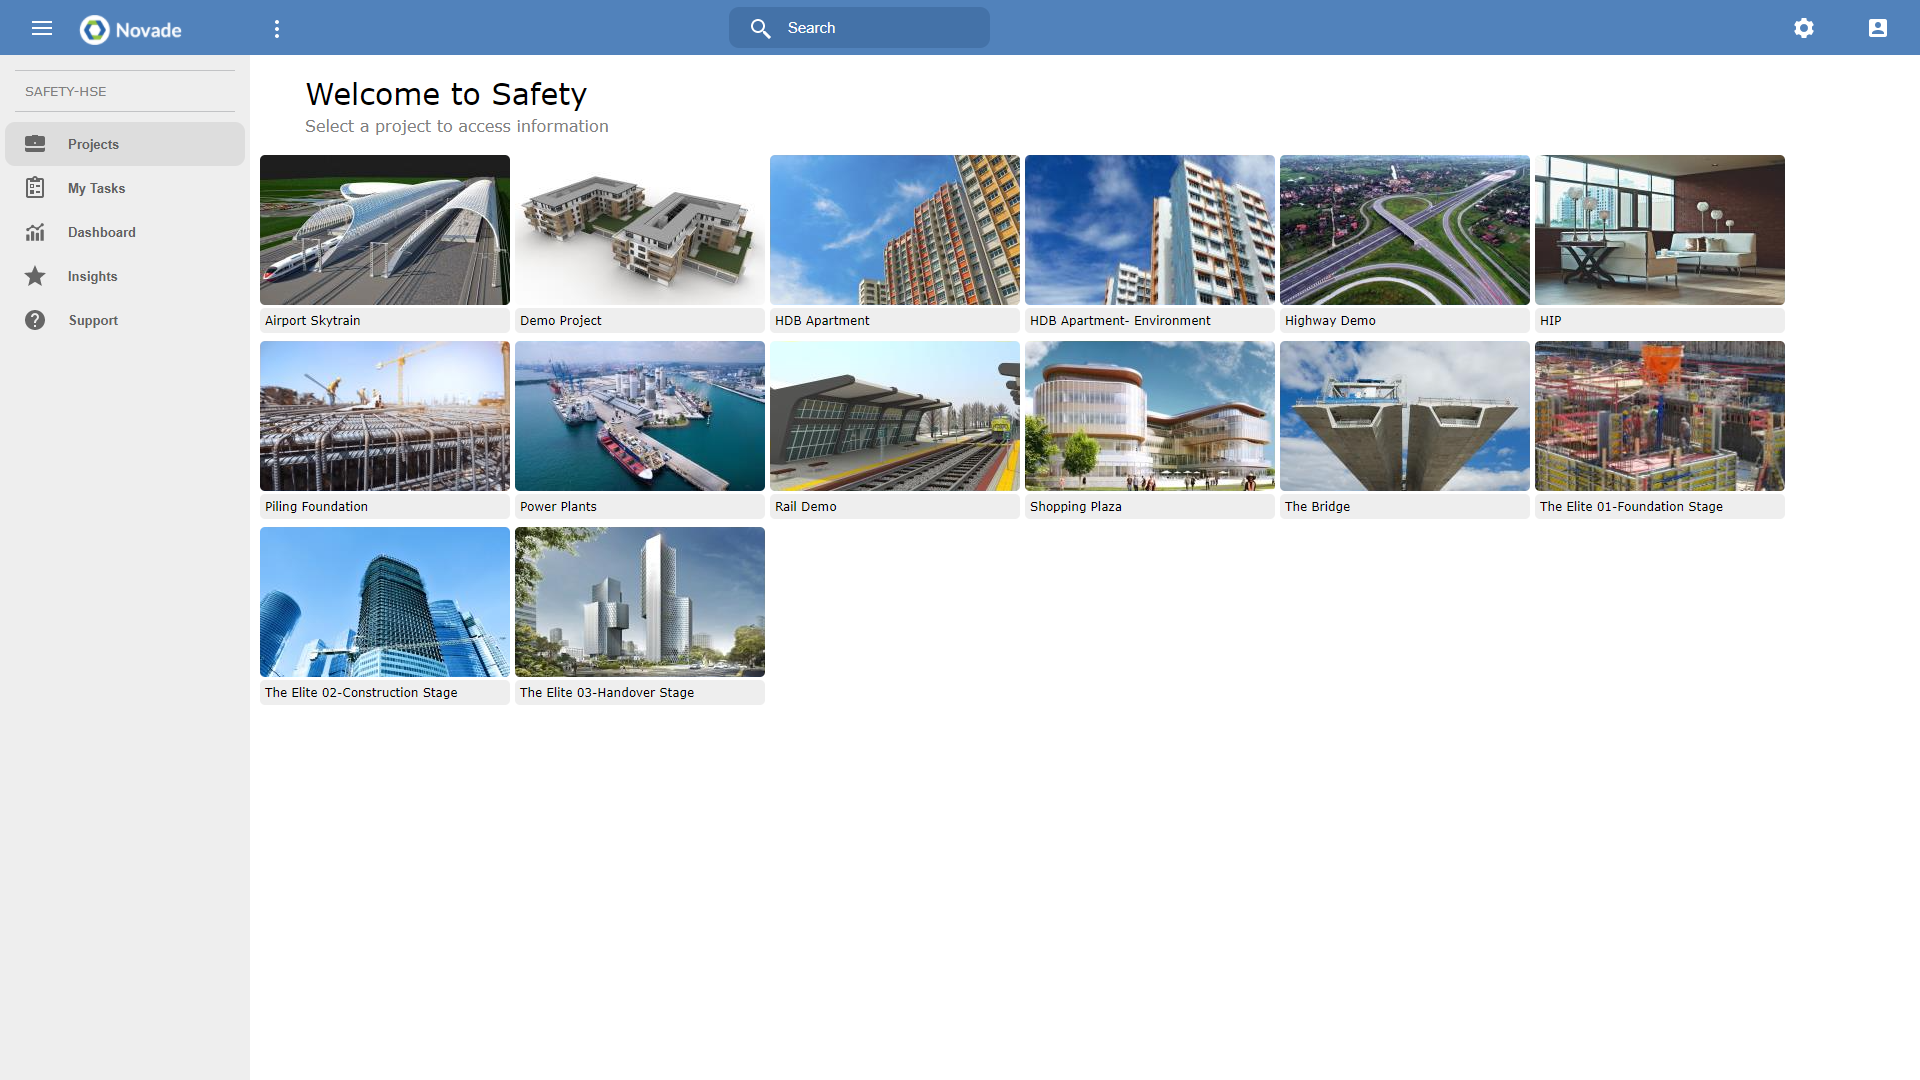Click the Novade logo
1920x1080 pixels.
(131, 30)
